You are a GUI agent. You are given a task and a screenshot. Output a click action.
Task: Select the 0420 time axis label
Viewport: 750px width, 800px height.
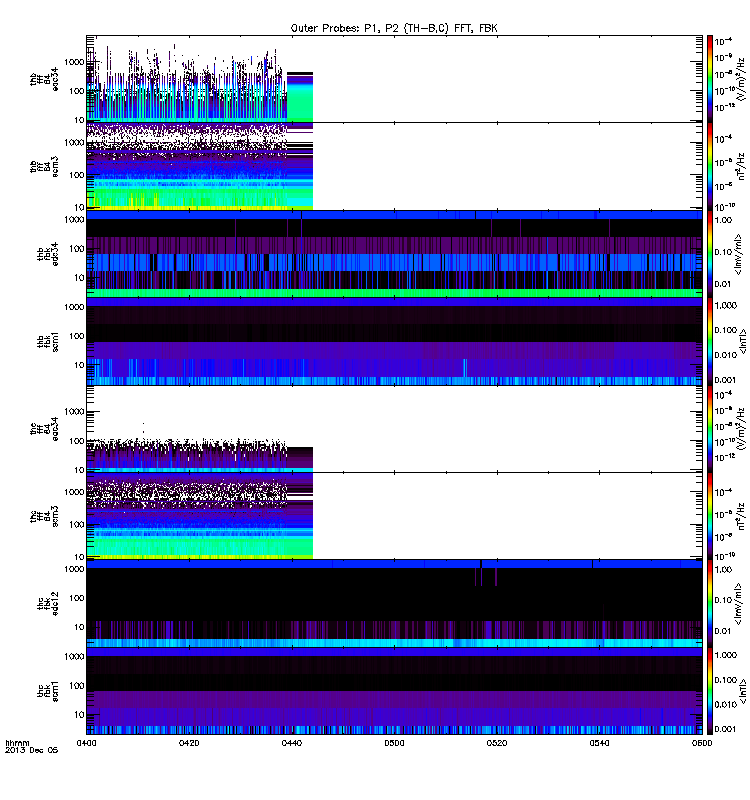tap(189, 743)
